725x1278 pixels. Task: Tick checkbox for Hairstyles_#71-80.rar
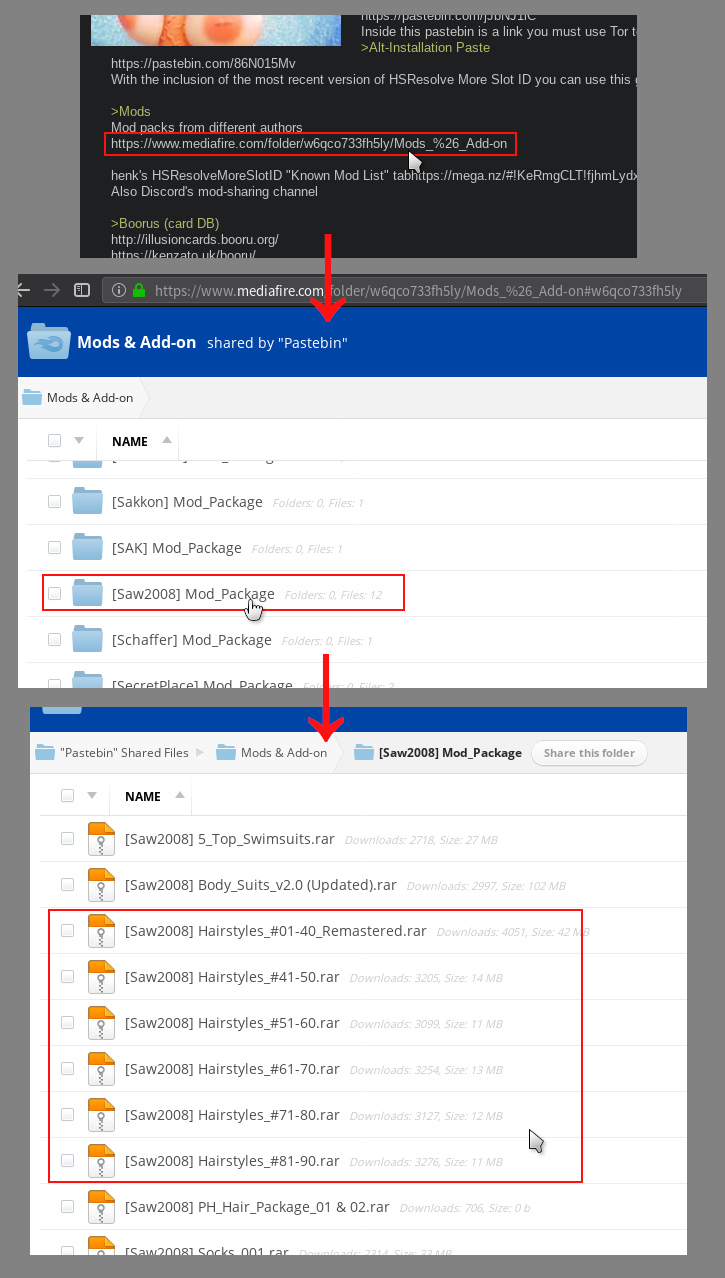(x=67, y=1115)
